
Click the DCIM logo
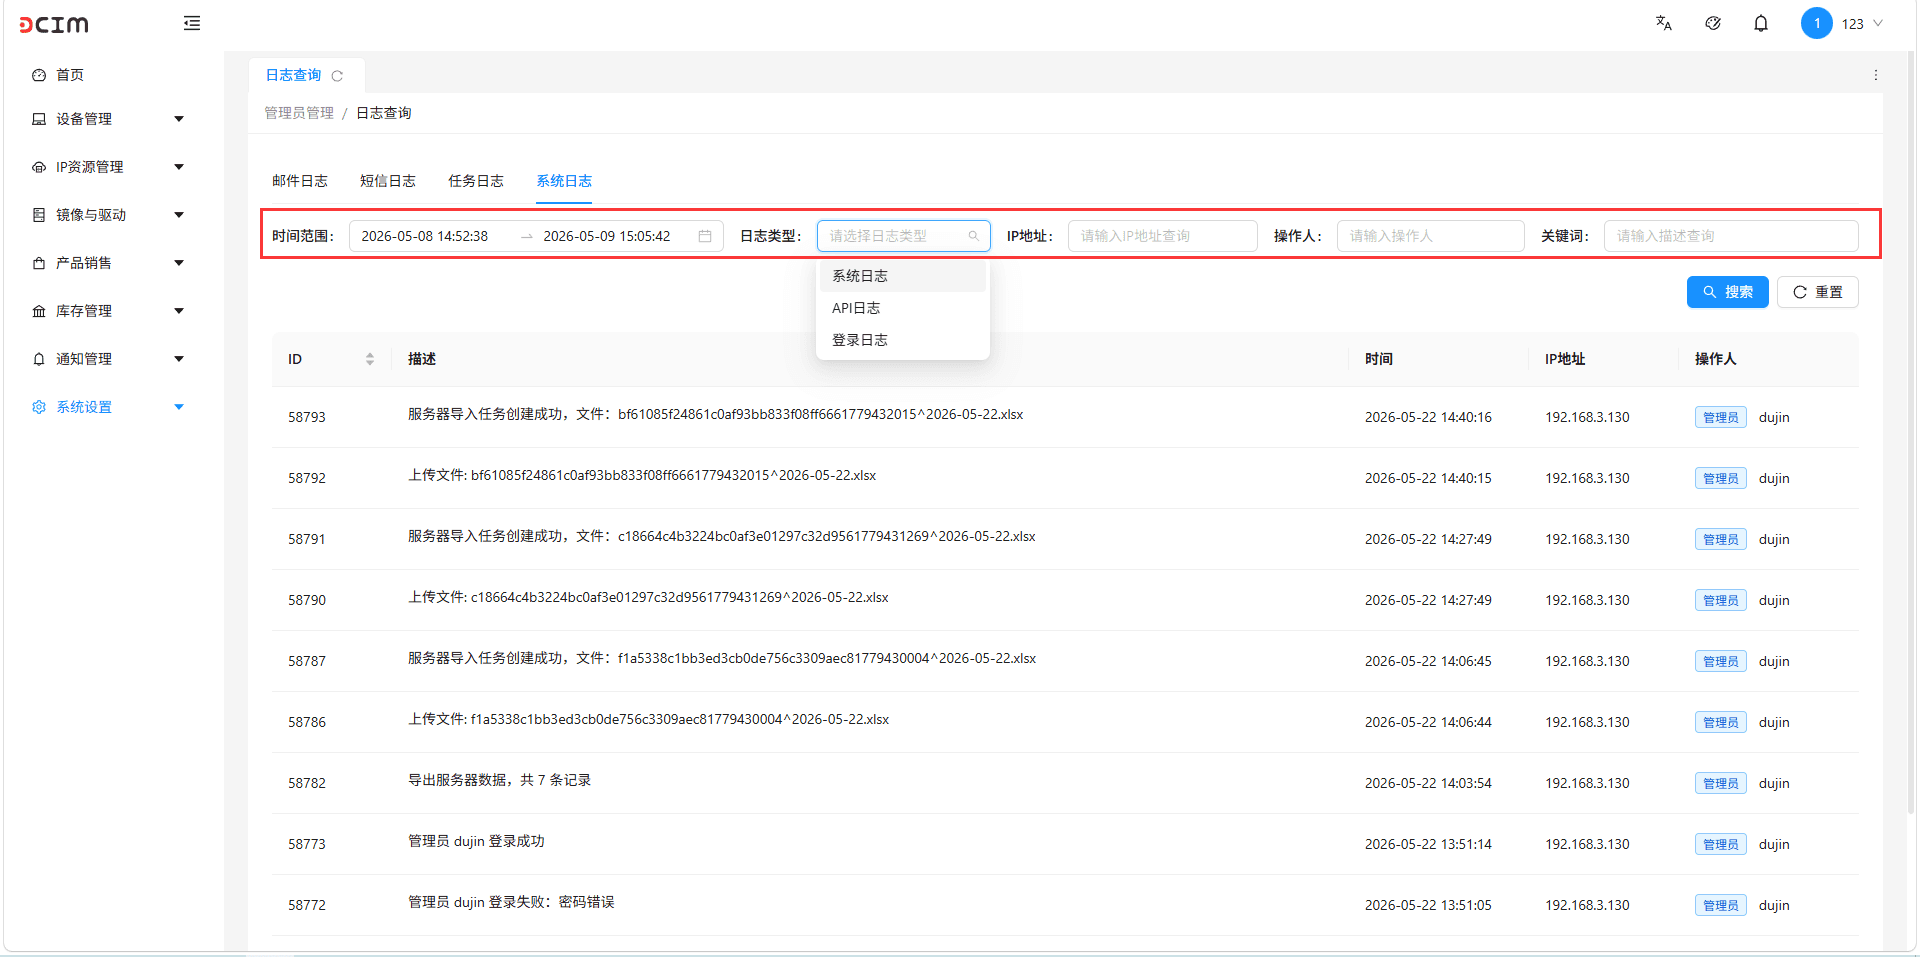(x=54, y=24)
